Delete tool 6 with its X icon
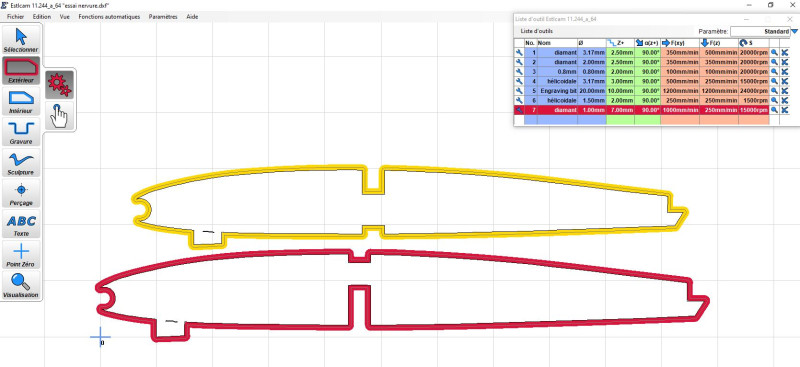The image size is (800, 367). pyautogui.click(x=785, y=101)
